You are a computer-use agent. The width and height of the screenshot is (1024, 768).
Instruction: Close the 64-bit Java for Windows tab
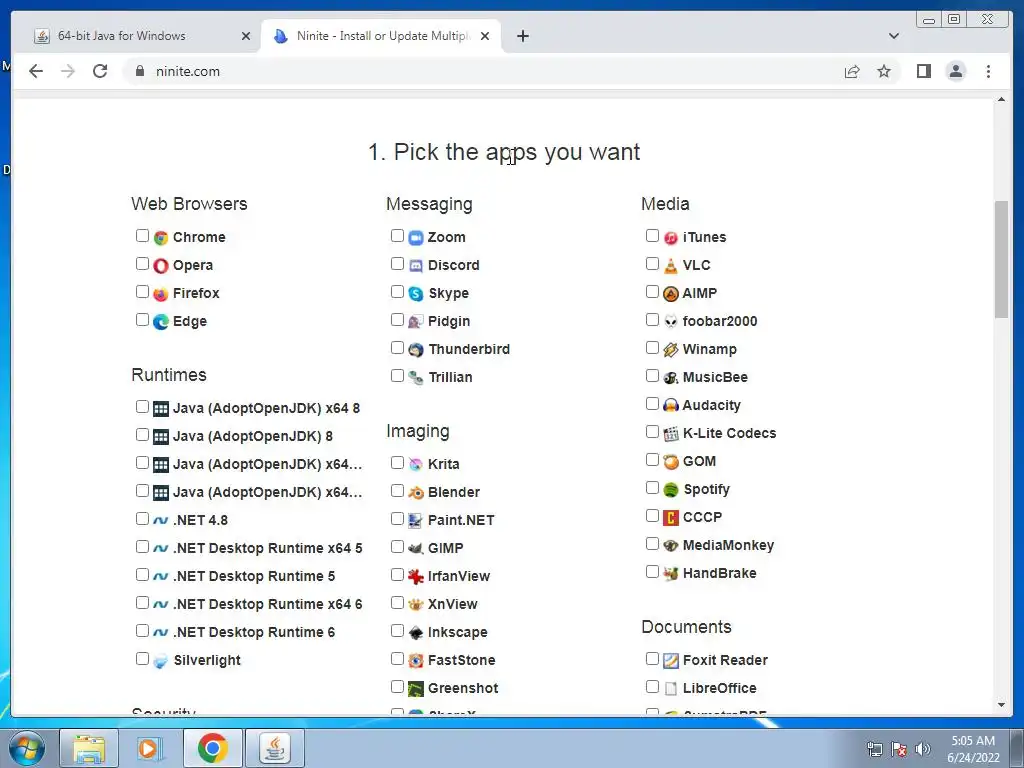246,36
